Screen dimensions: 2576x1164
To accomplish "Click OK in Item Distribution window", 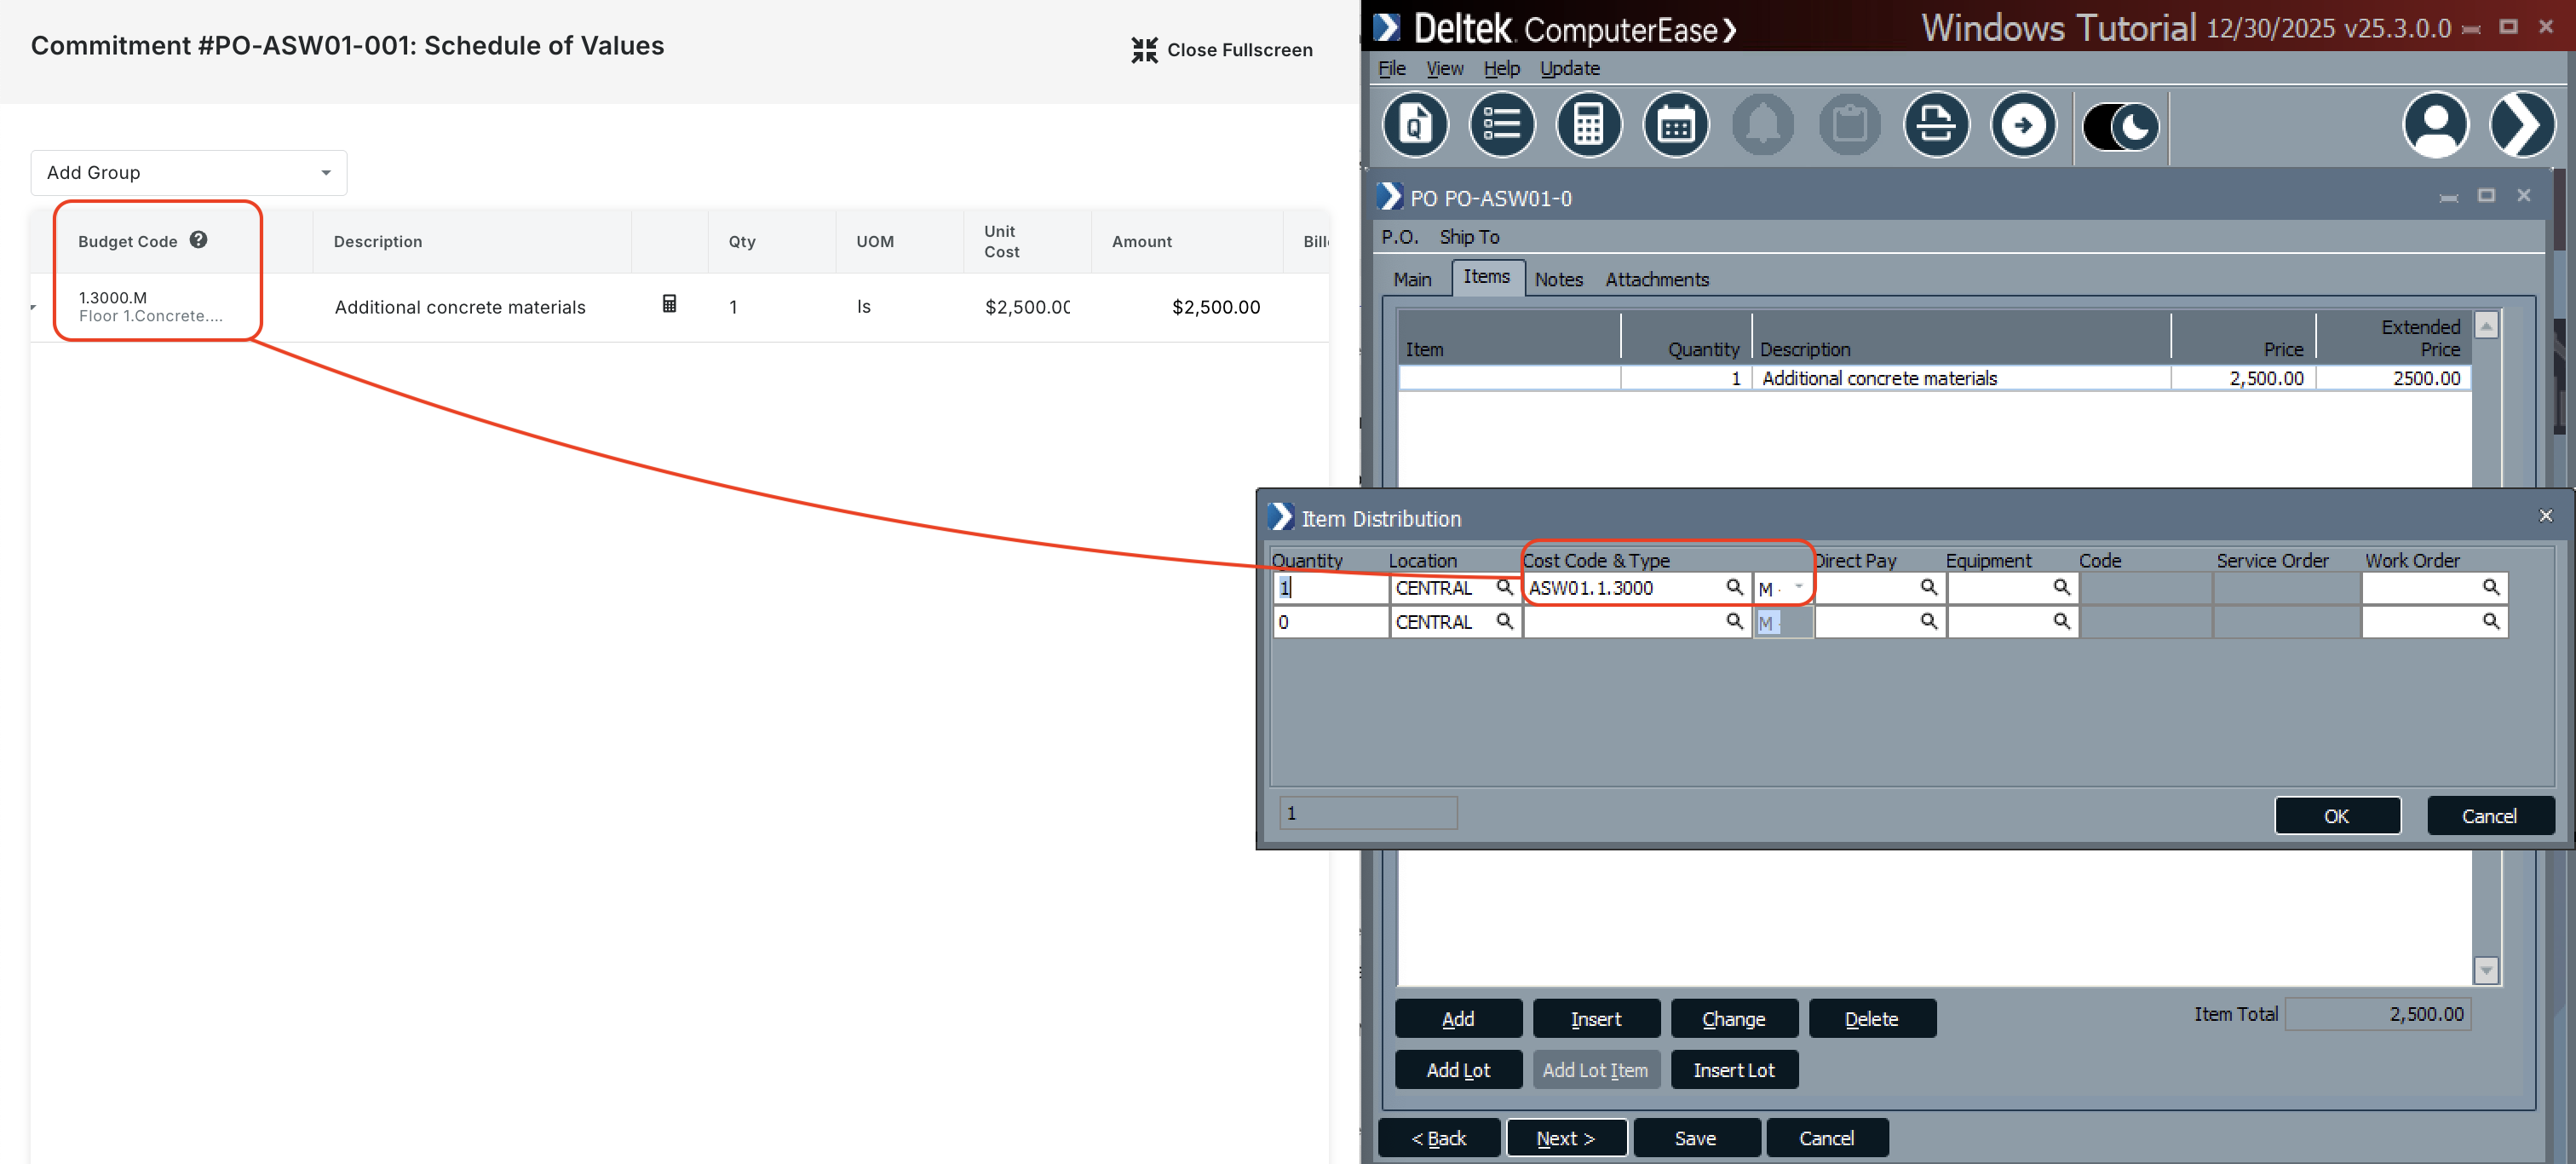I will click(2337, 815).
